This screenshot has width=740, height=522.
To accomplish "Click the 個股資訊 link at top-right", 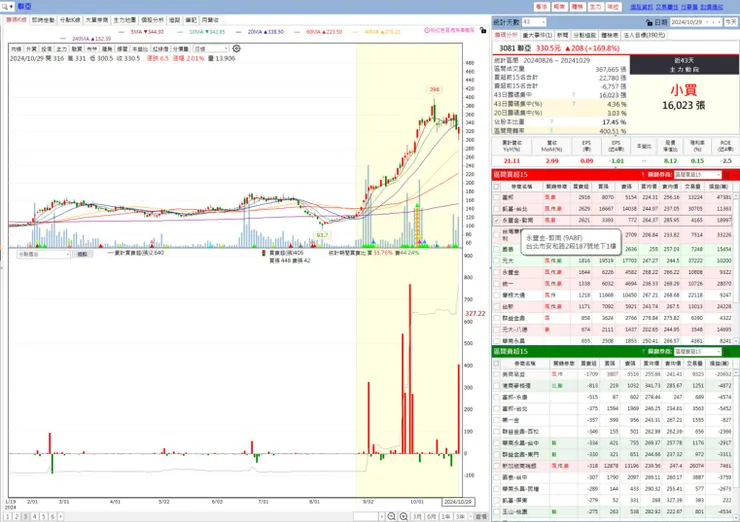I will [x=641, y=7].
